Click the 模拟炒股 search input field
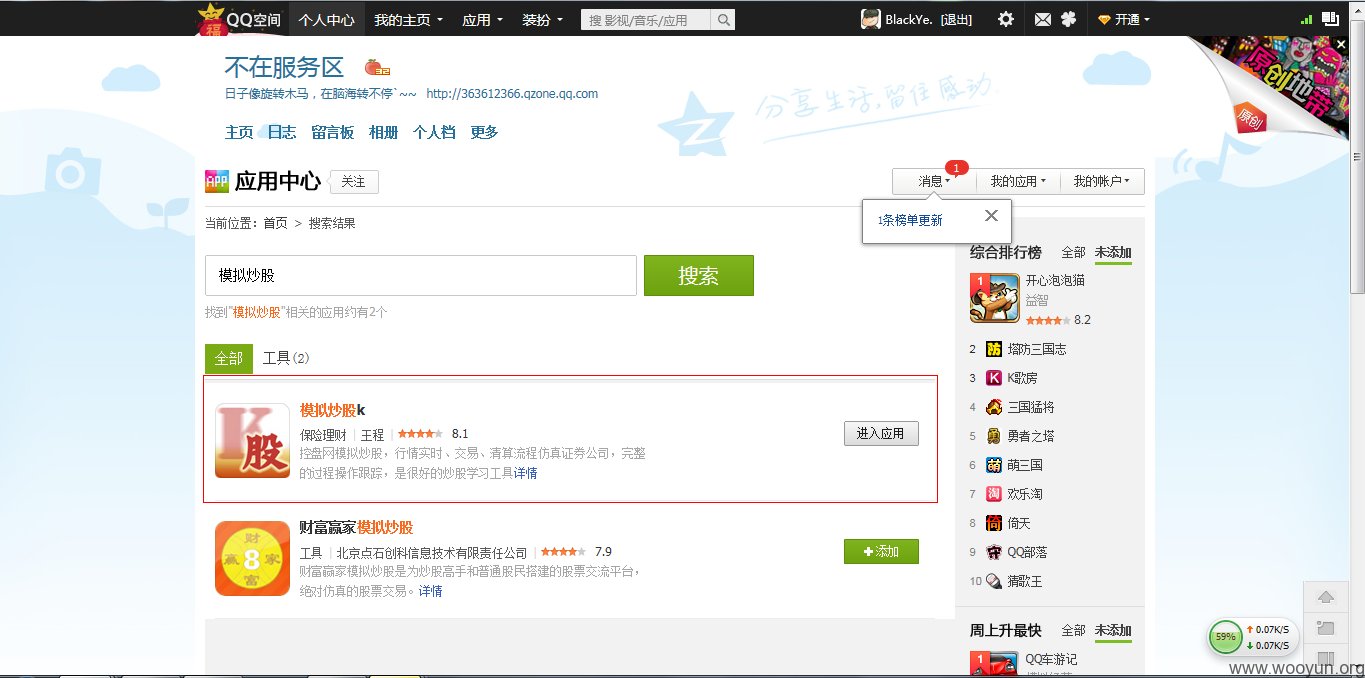This screenshot has height=678, width=1365. 421,275
